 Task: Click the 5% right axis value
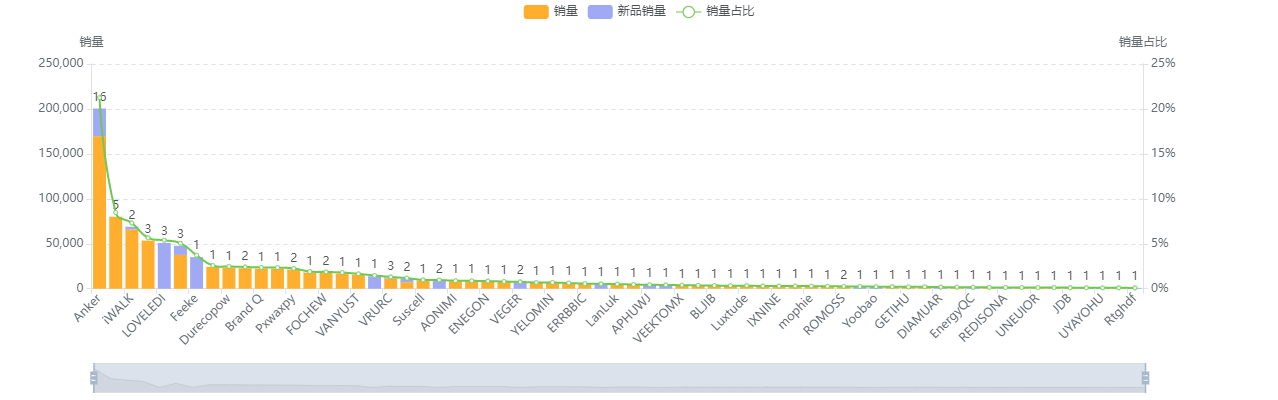(x=1160, y=243)
